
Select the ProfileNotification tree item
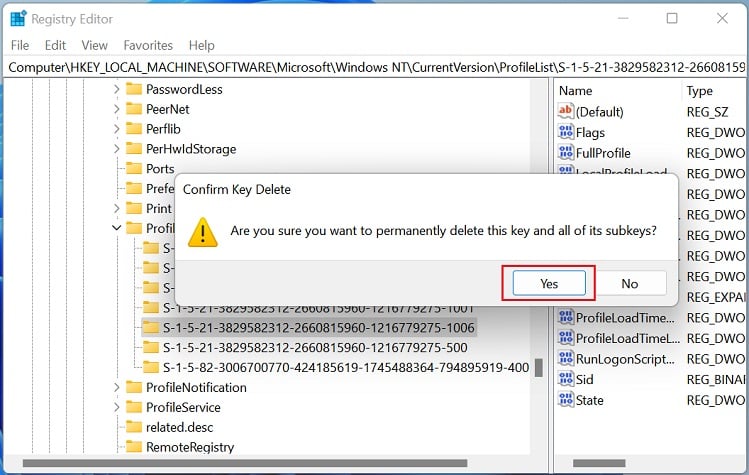coord(196,388)
